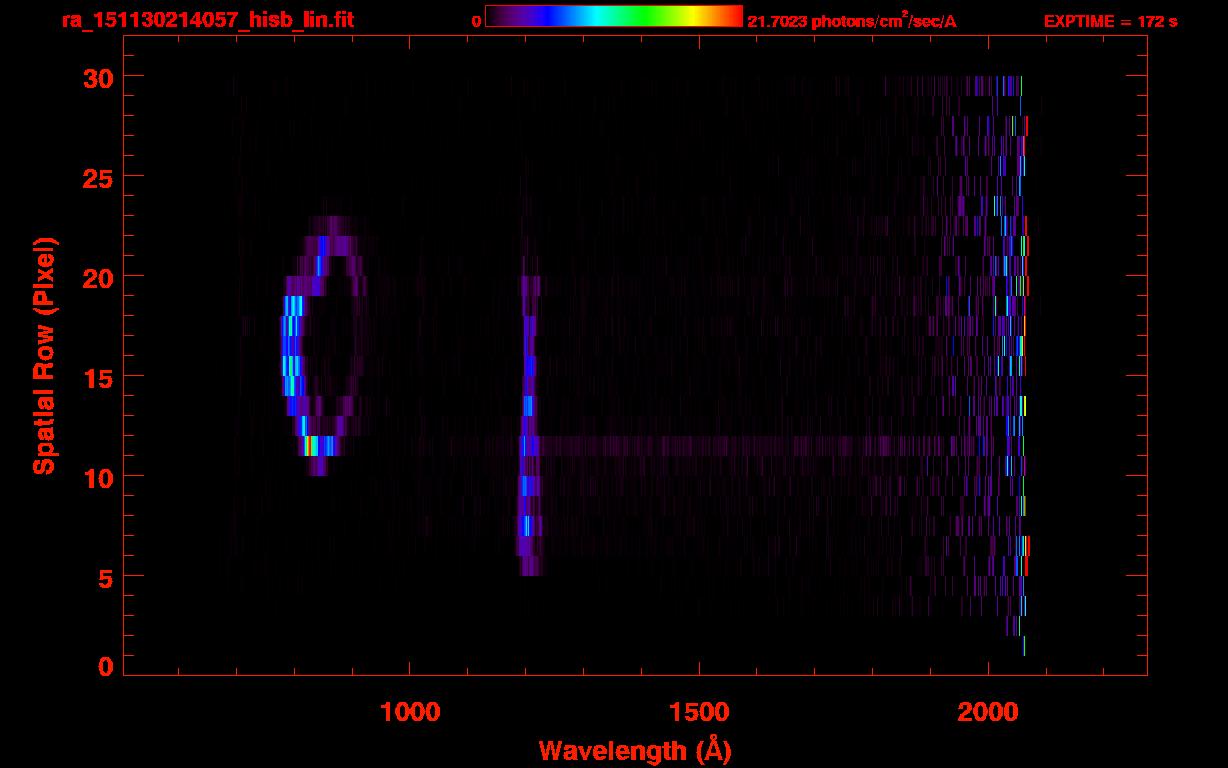
Task: Click the Spatial Row (Pixel) axis title
Action: coord(45,356)
